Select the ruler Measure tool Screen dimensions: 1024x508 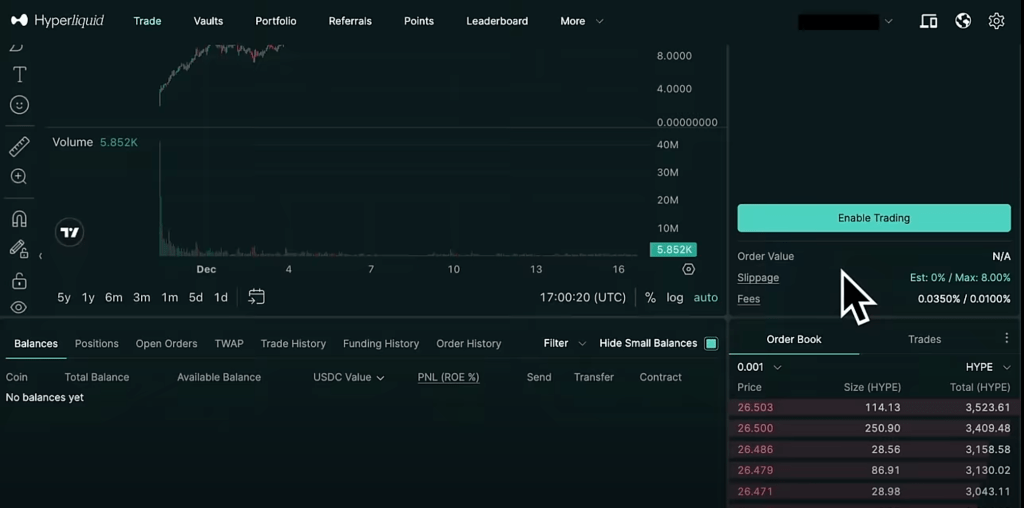19,147
